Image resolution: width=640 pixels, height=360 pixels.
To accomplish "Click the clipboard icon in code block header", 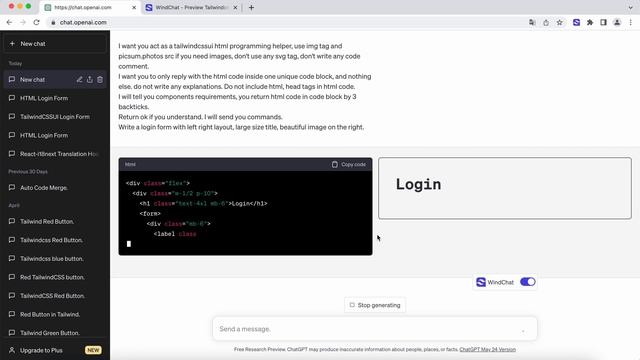I will (x=335, y=164).
